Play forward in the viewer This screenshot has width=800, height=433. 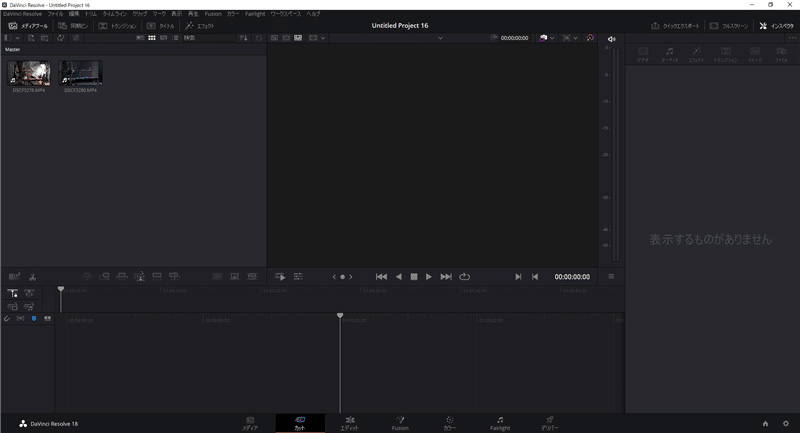[429, 276]
